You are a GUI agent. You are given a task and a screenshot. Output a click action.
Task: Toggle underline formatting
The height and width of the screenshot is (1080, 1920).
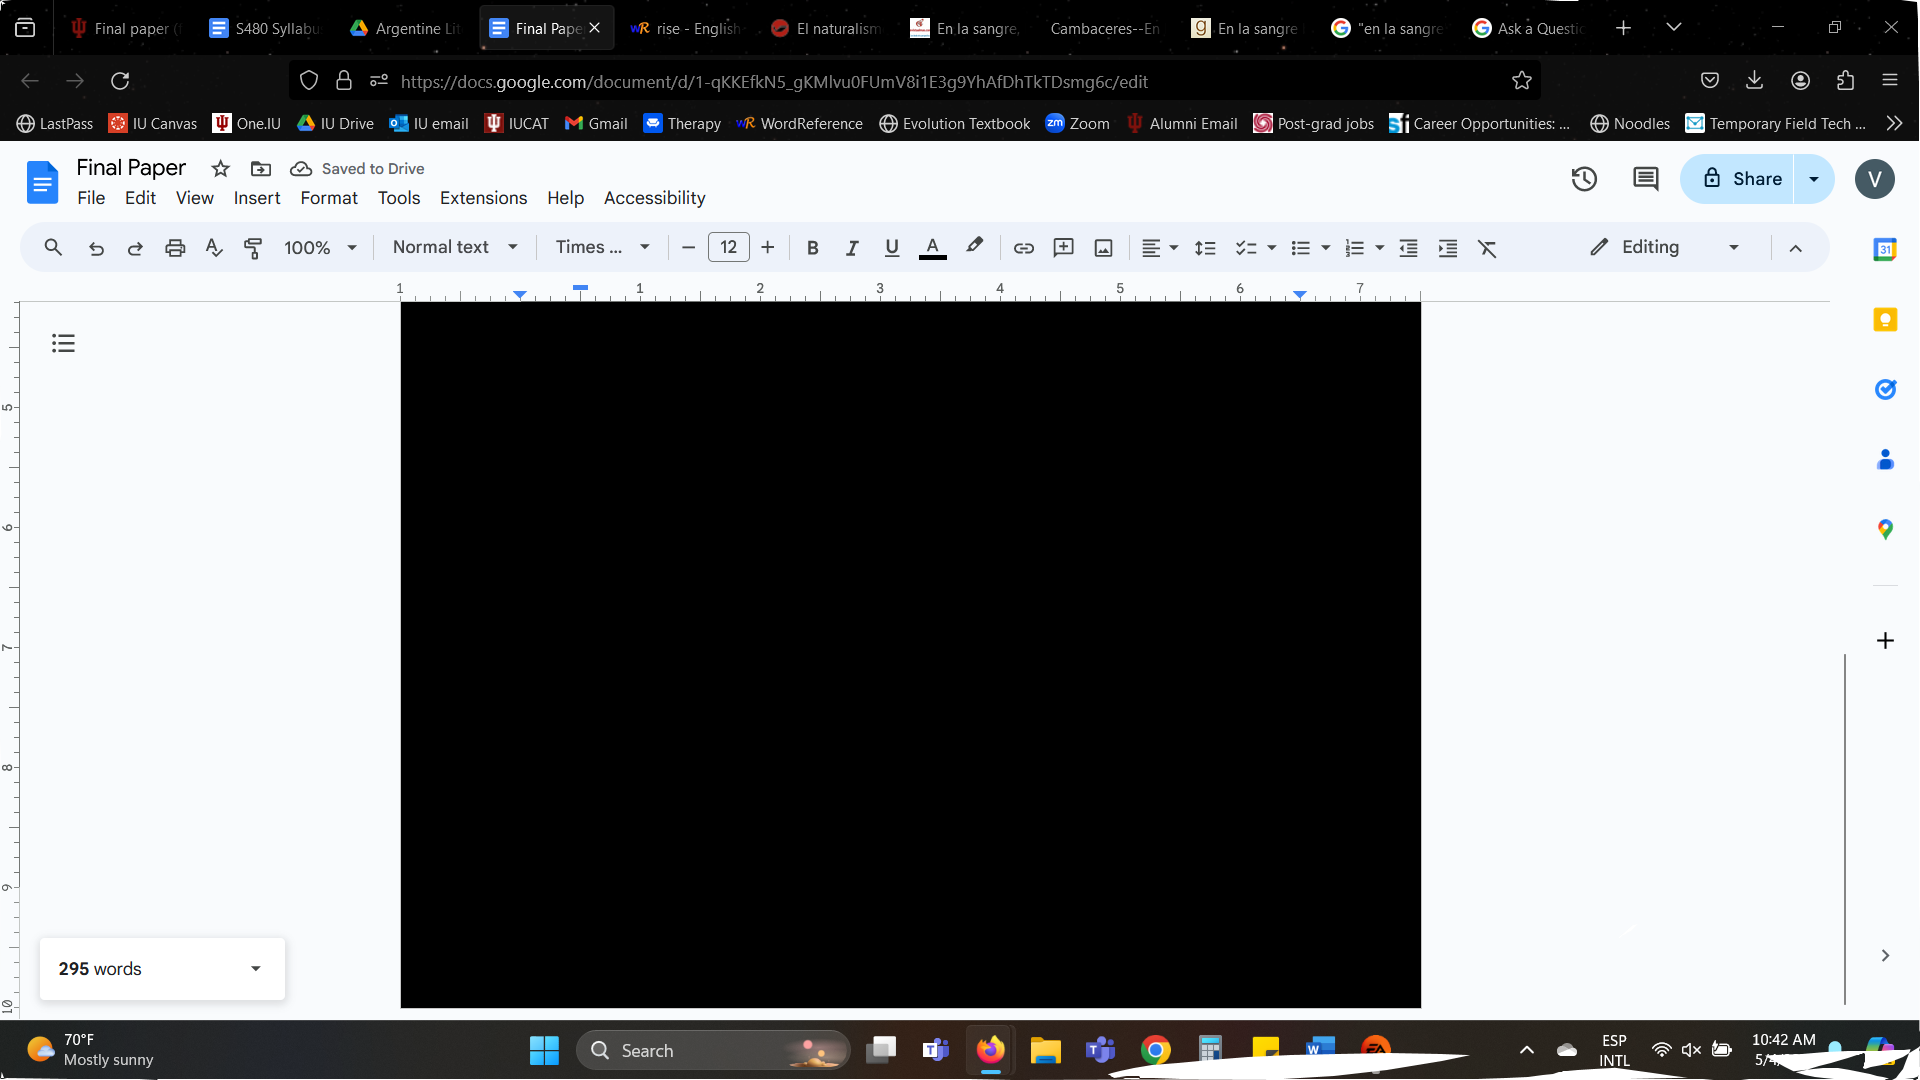tap(891, 248)
